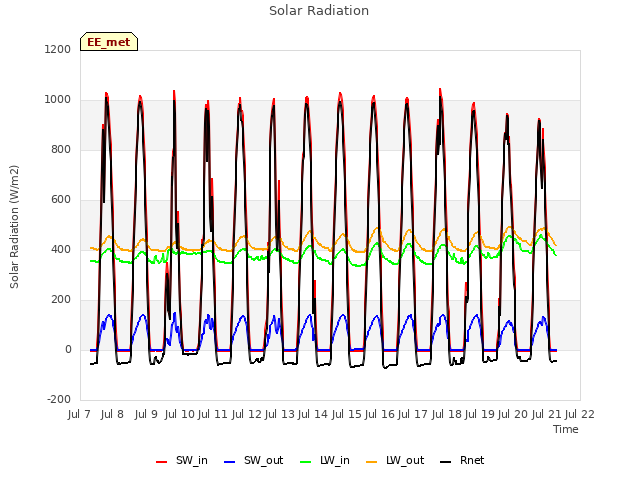This screenshot has height=480, width=640.
Task: Click the Jul 13 x-axis tick label
Action: [280, 415]
